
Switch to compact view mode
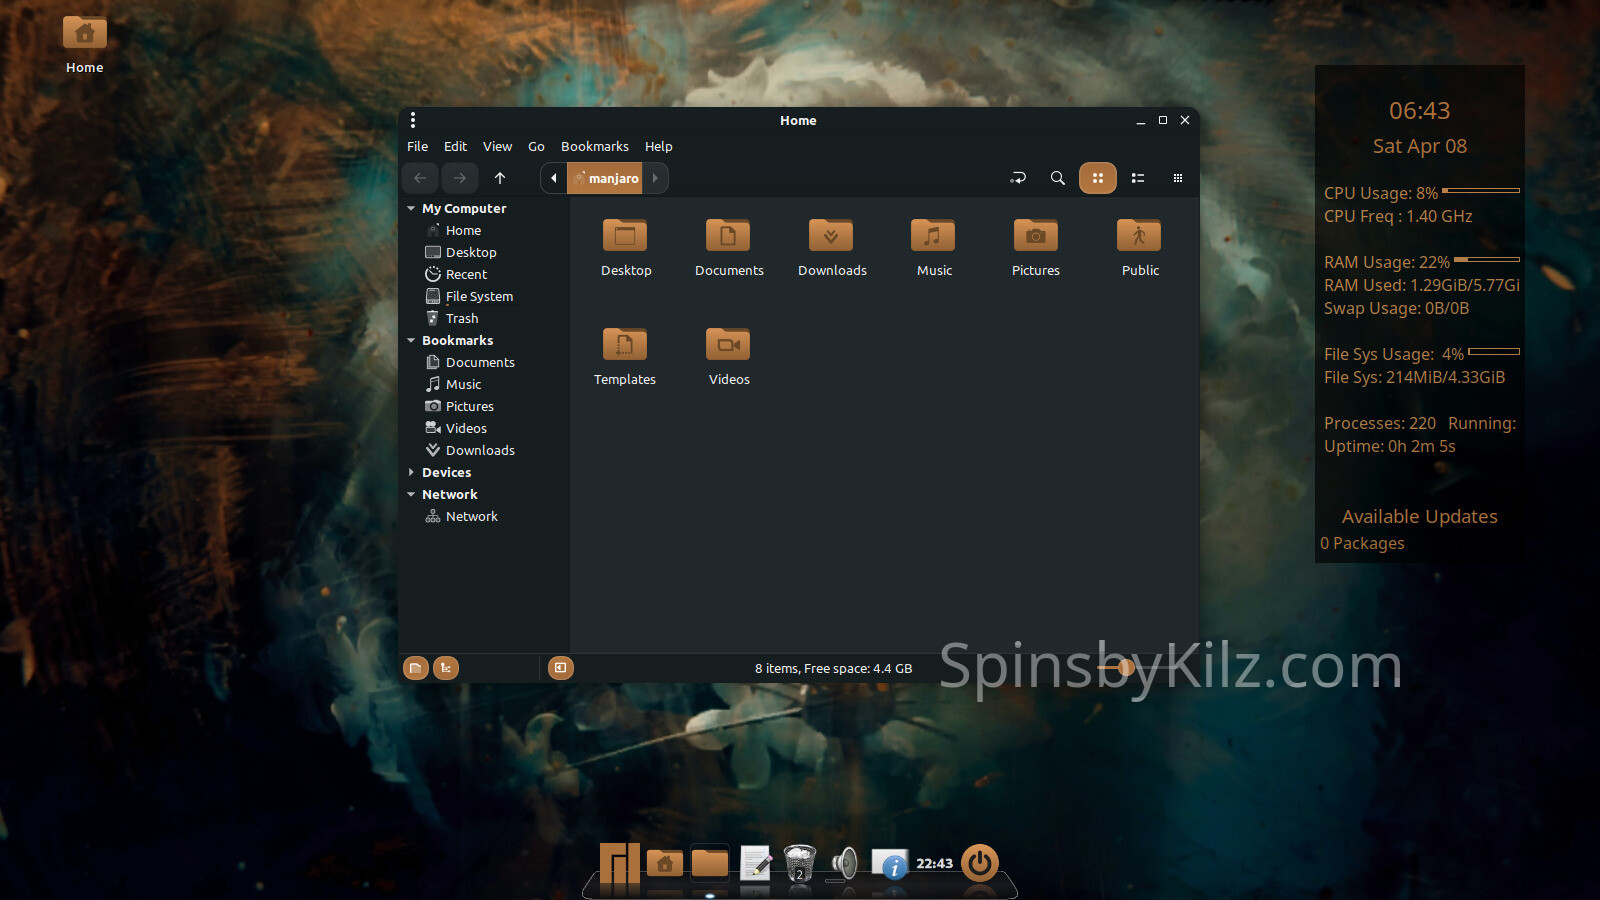coord(1177,178)
